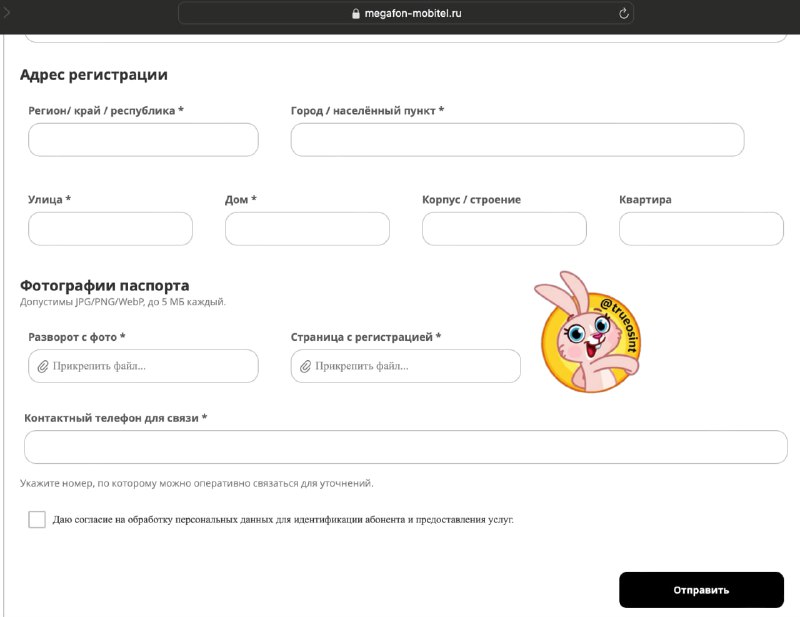Image resolution: width=800 pixels, height=617 pixels.
Task: Click the Отправить button
Action: 701,590
